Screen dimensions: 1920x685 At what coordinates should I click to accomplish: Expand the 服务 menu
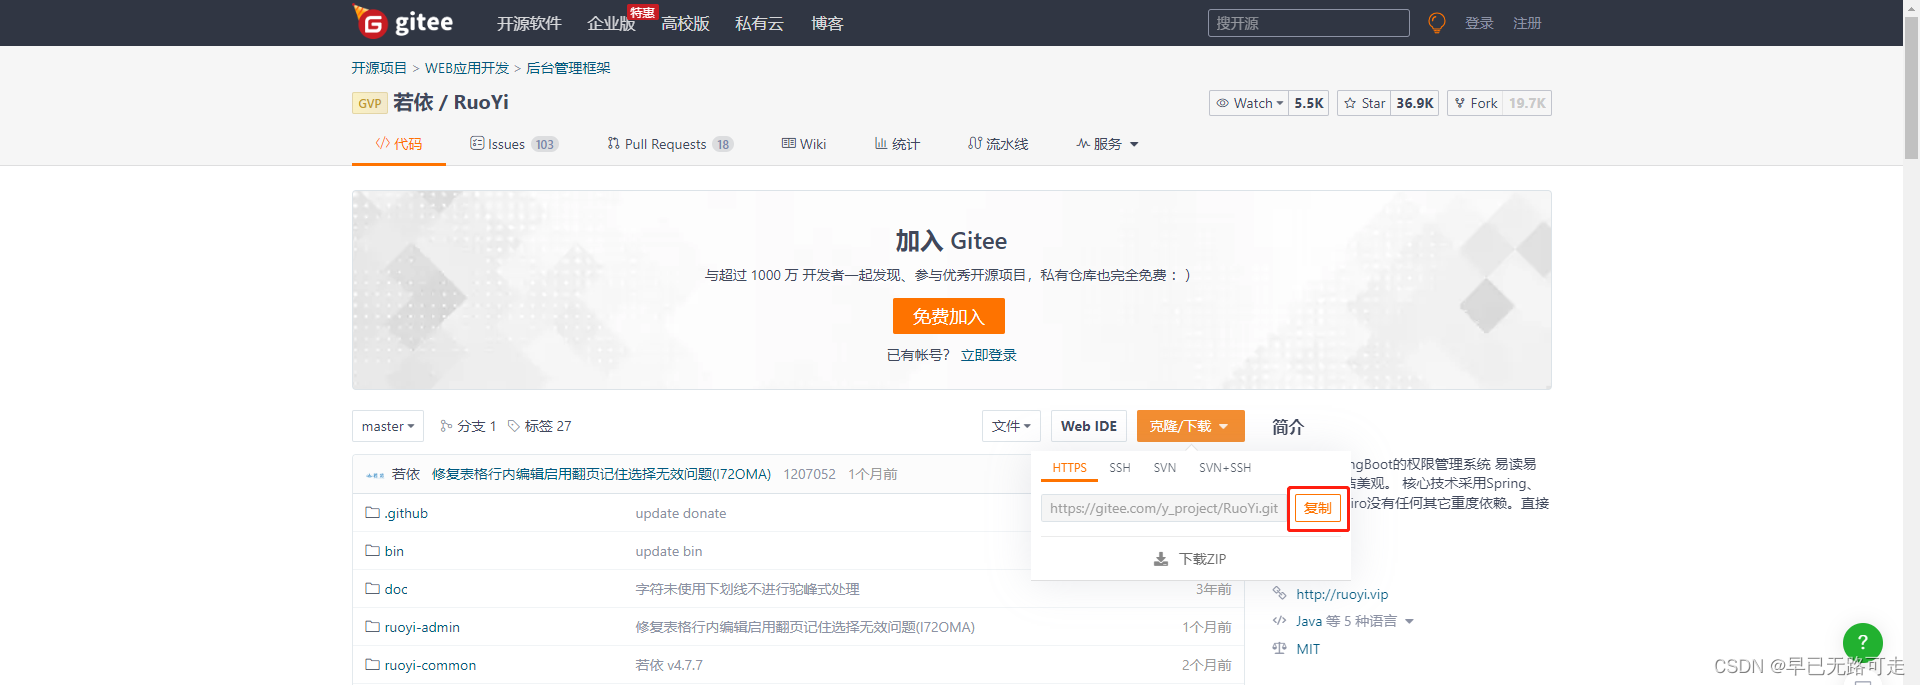1107,144
